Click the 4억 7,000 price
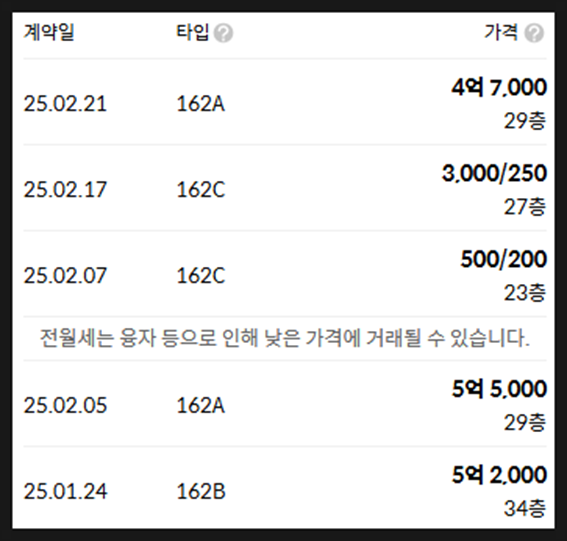Image resolution: width=567 pixels, height=541 pixels. tap(499, 88)
